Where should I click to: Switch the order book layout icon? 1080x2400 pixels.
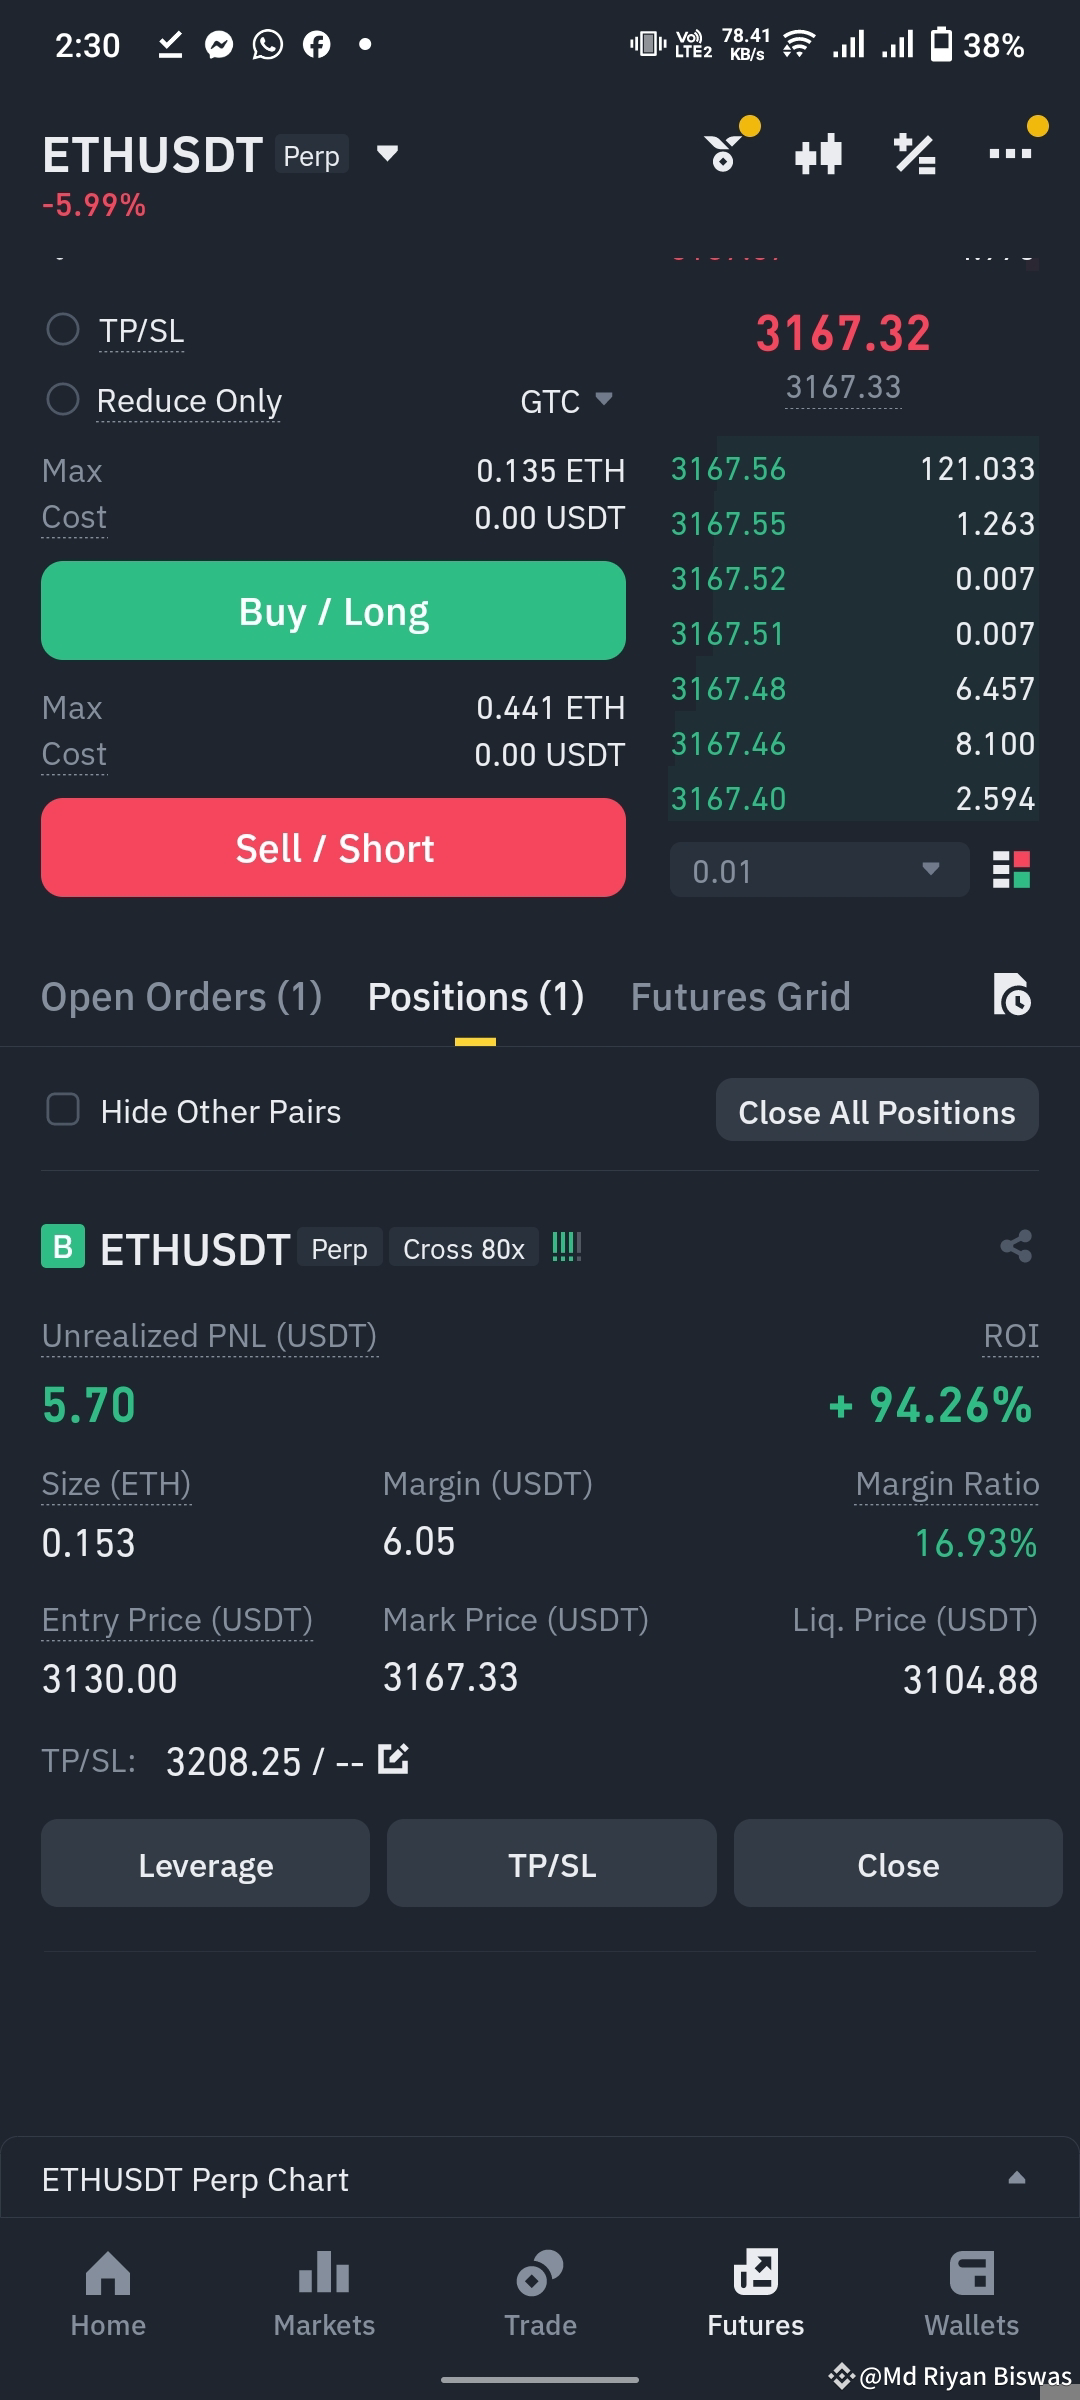click(x=1011, y=870)
